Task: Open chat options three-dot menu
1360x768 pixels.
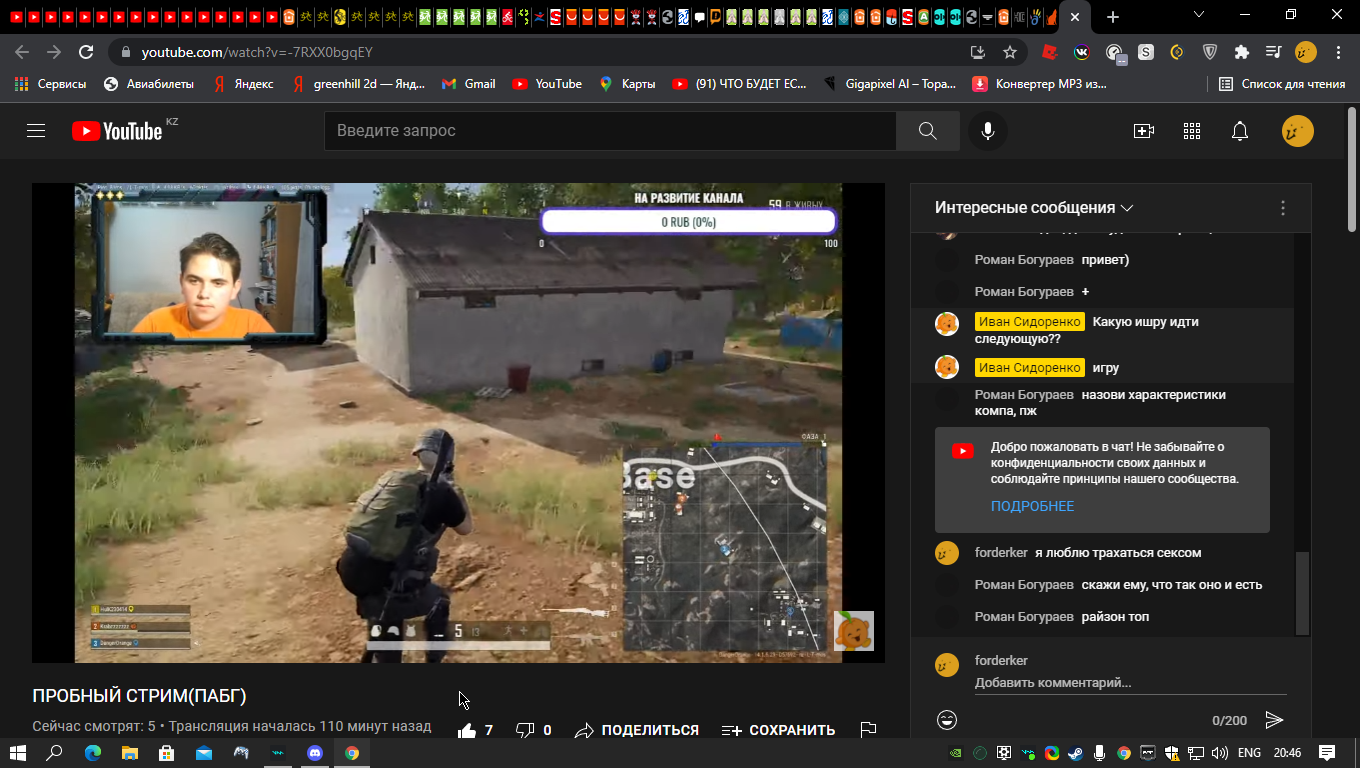Action: pos(1283,208)
